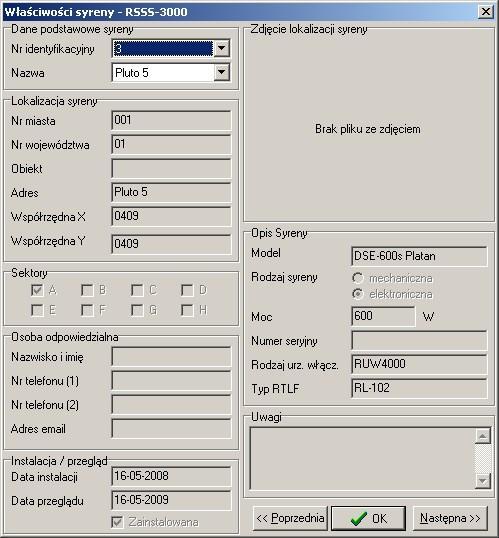This screenshot has height=538, width=499.
Task: Click the Model field DSE-600s Platan
Action: (x=419, y=256)
